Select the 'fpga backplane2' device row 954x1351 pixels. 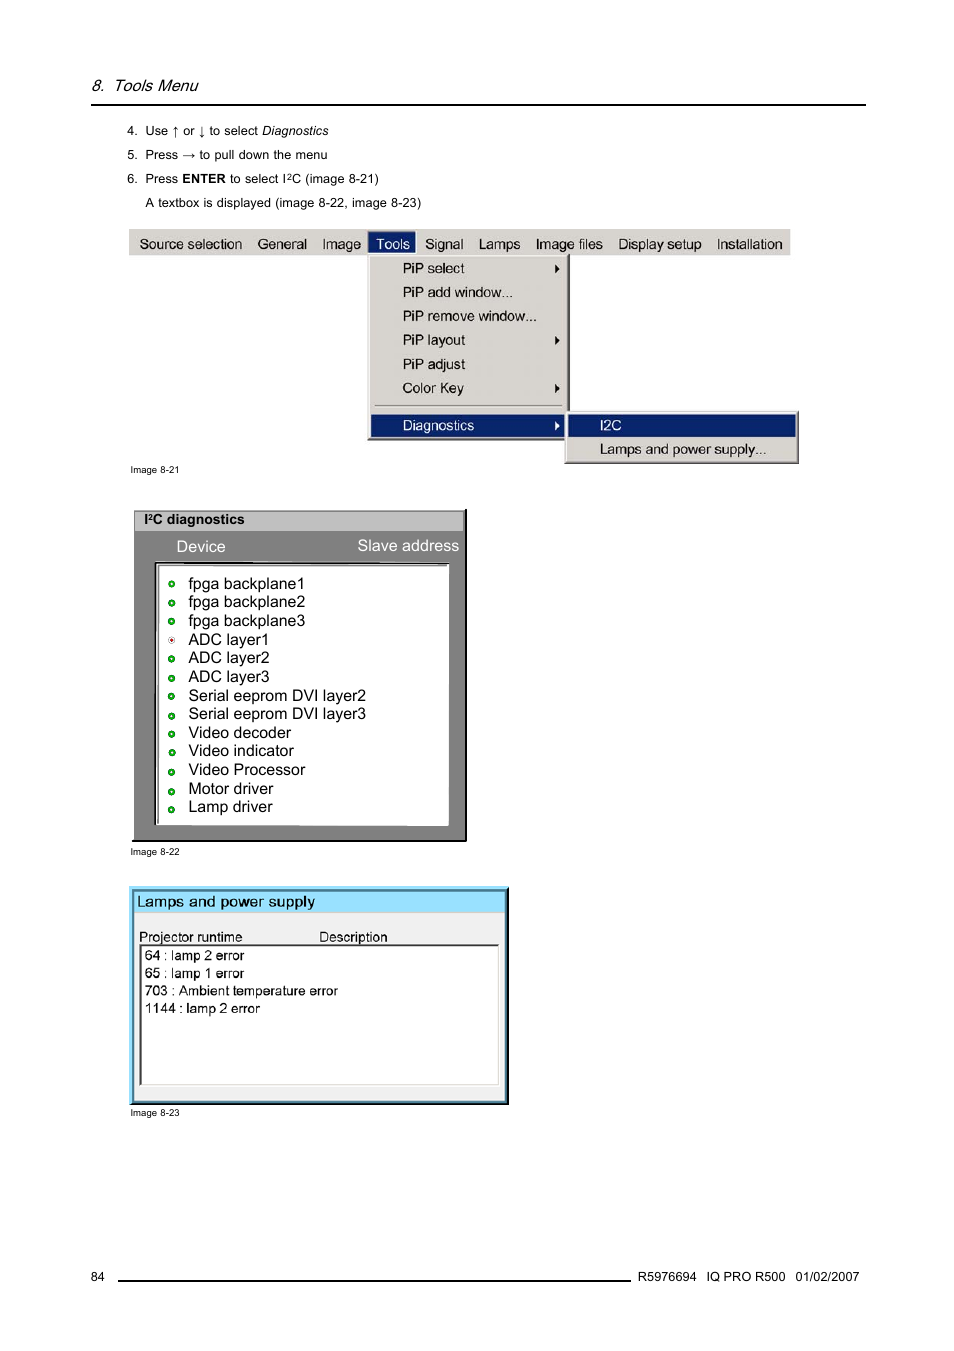click(x=246, y=602)
